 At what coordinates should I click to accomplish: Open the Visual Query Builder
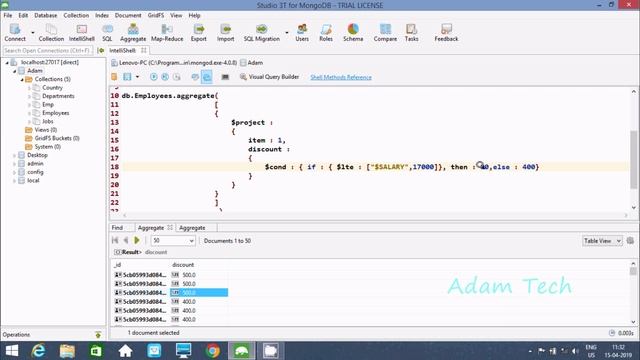coord(269,77)
